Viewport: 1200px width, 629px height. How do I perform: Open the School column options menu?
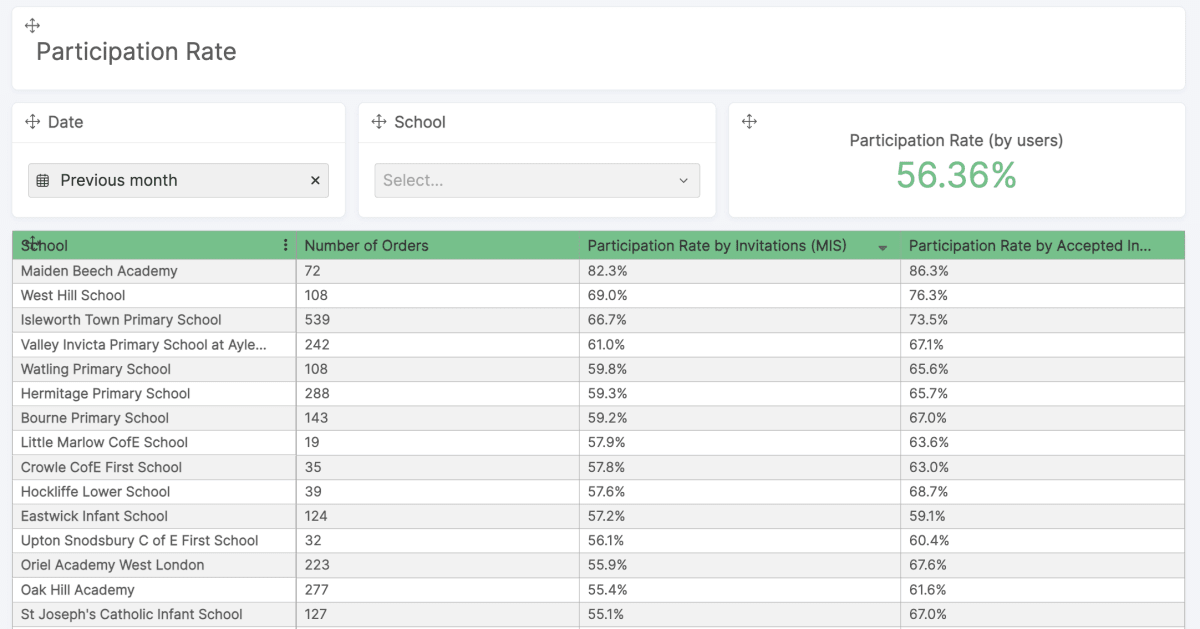(x=286, y=246)
